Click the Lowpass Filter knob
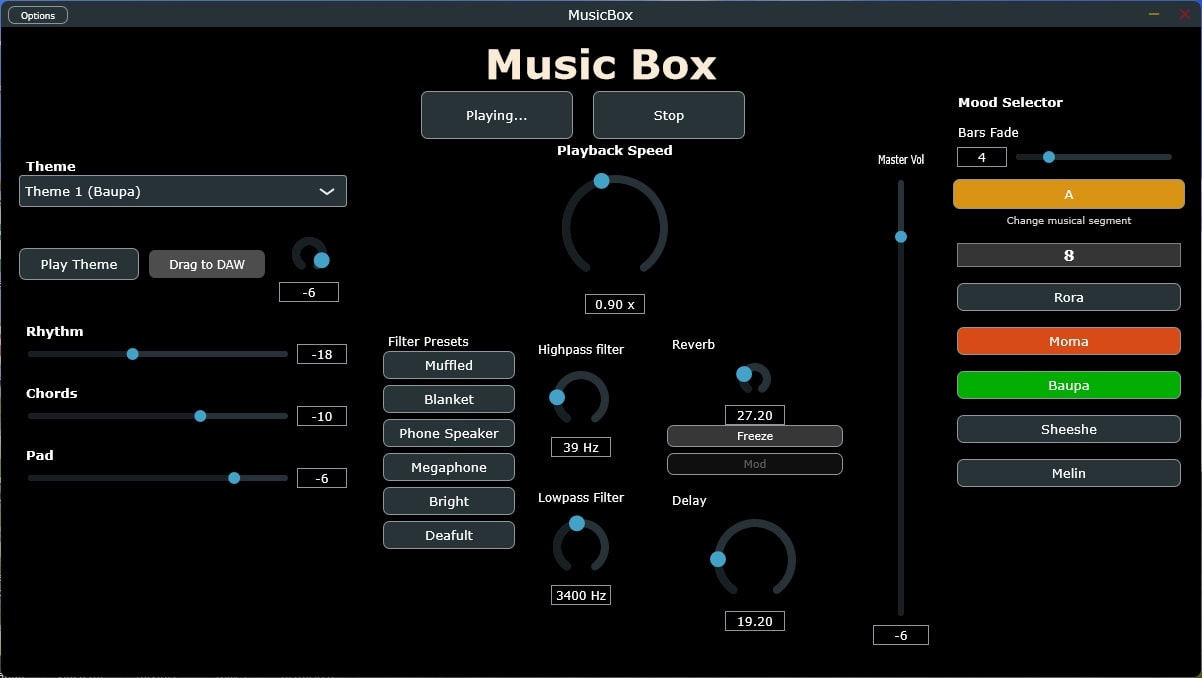1202x678 pixels. [x=580, y=547]
